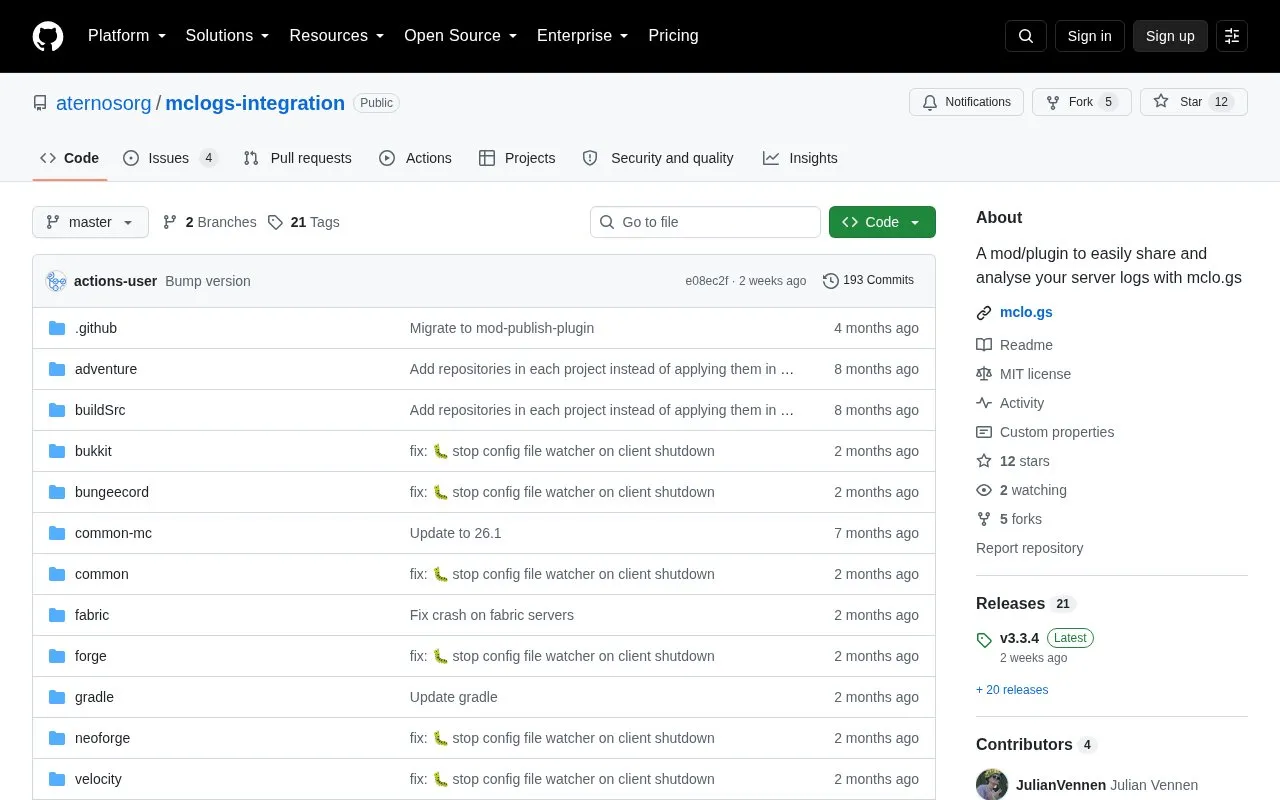Expand the Enterprise menu
This screenshot has width=1280, height=800.
pos(583,36)
